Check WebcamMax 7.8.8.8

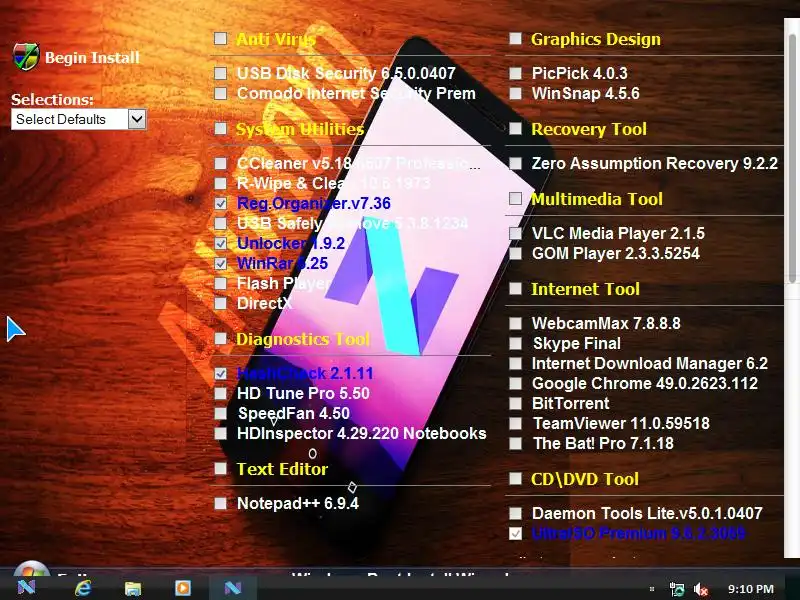(x=516, y=323)
